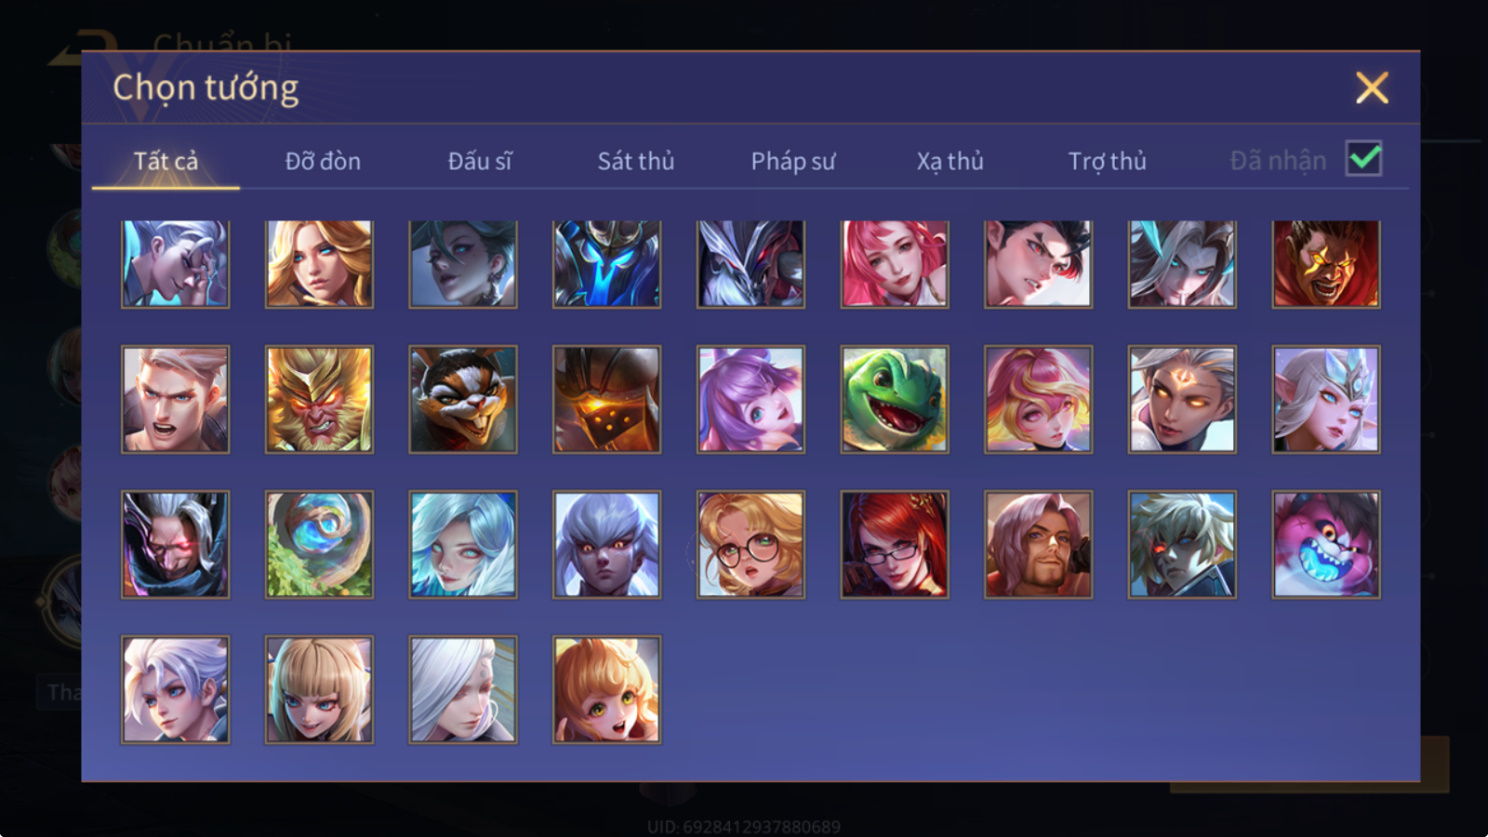Toggle the Đã nhận checkbox
The width and height of the screenshot is (1488, 837).
[x=1364, y=158]
